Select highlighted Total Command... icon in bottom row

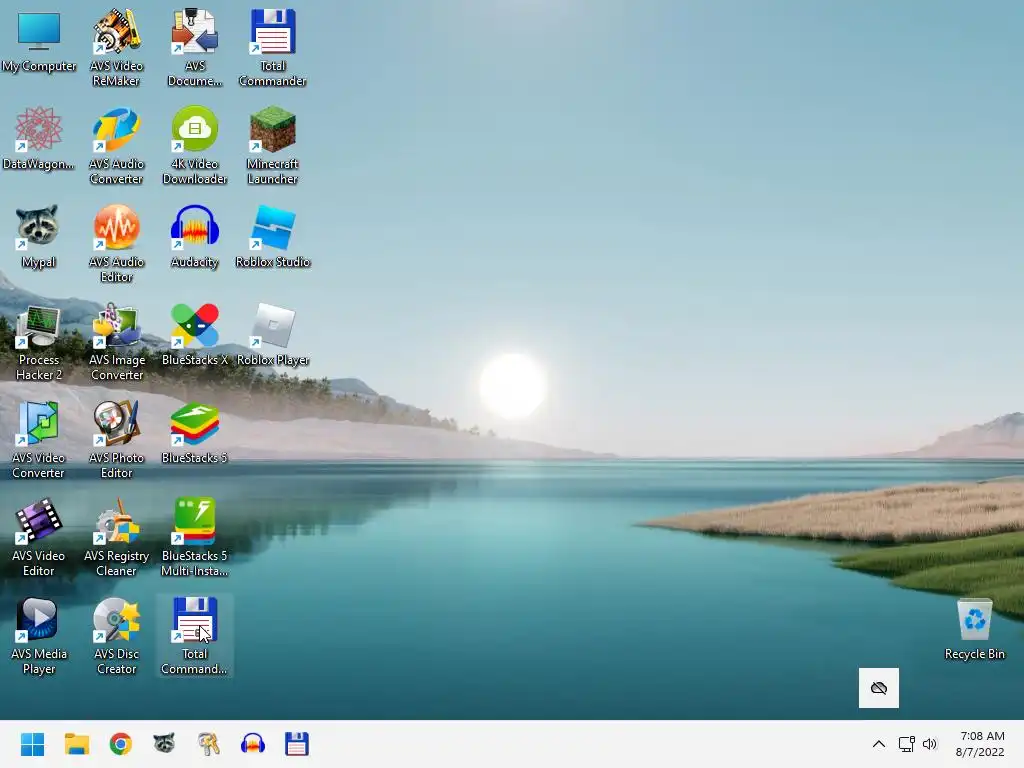click(x=195, y=635)
